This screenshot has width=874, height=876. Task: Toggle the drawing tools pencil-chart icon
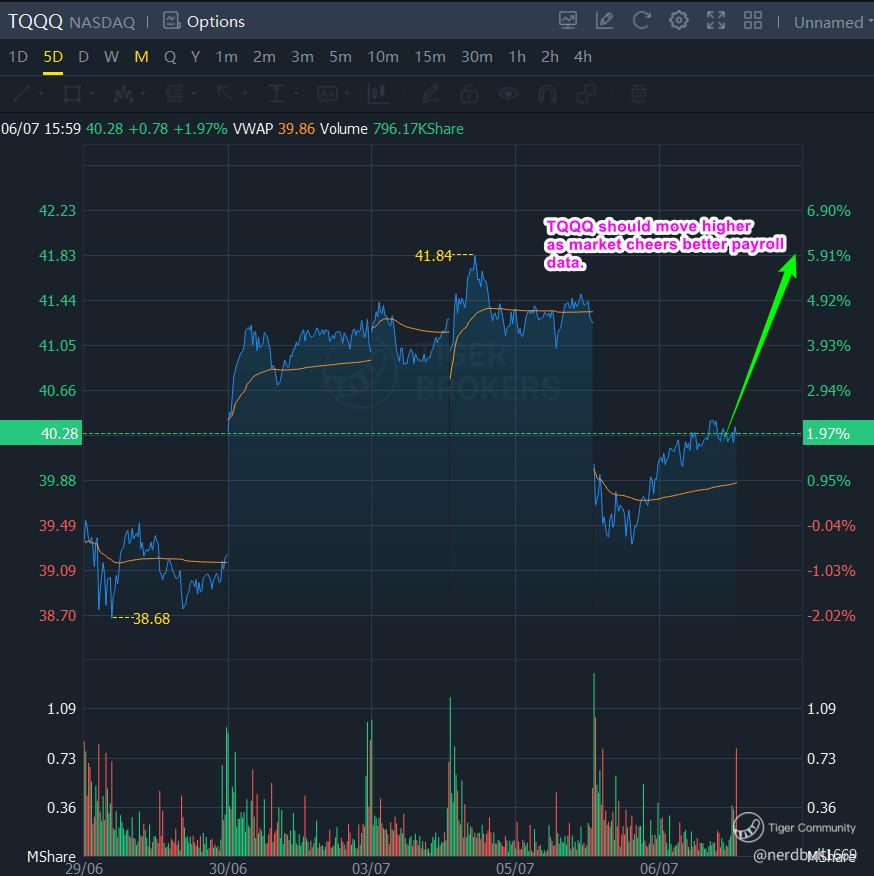(604, 21)
